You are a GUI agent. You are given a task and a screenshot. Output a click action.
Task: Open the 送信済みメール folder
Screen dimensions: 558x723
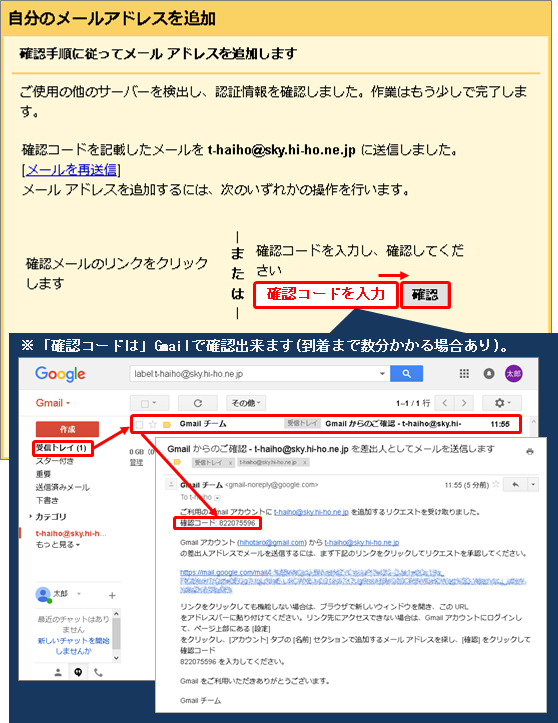tap(63, 487)
